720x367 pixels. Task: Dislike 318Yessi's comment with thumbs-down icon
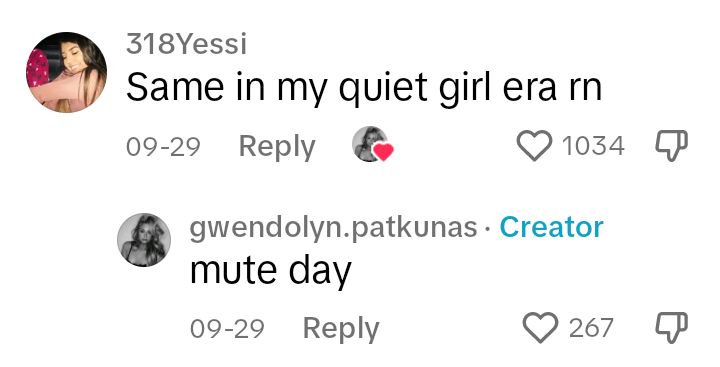click(671, 146)
